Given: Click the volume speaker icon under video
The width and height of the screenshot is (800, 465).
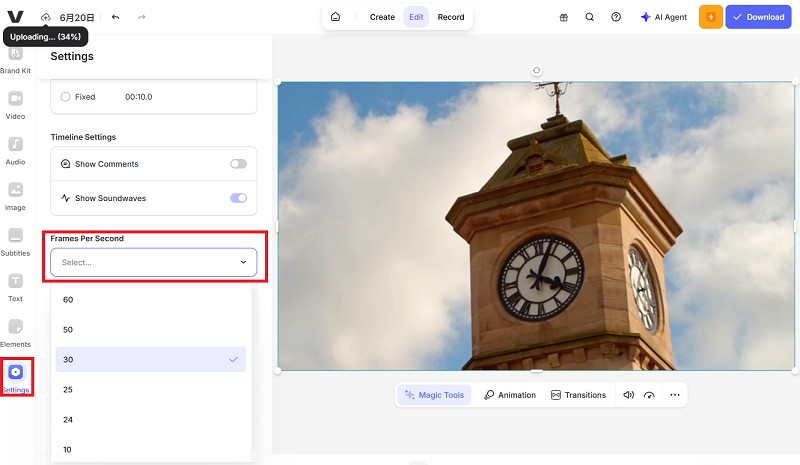Looking at the screenshot, I should click(628, 395).
